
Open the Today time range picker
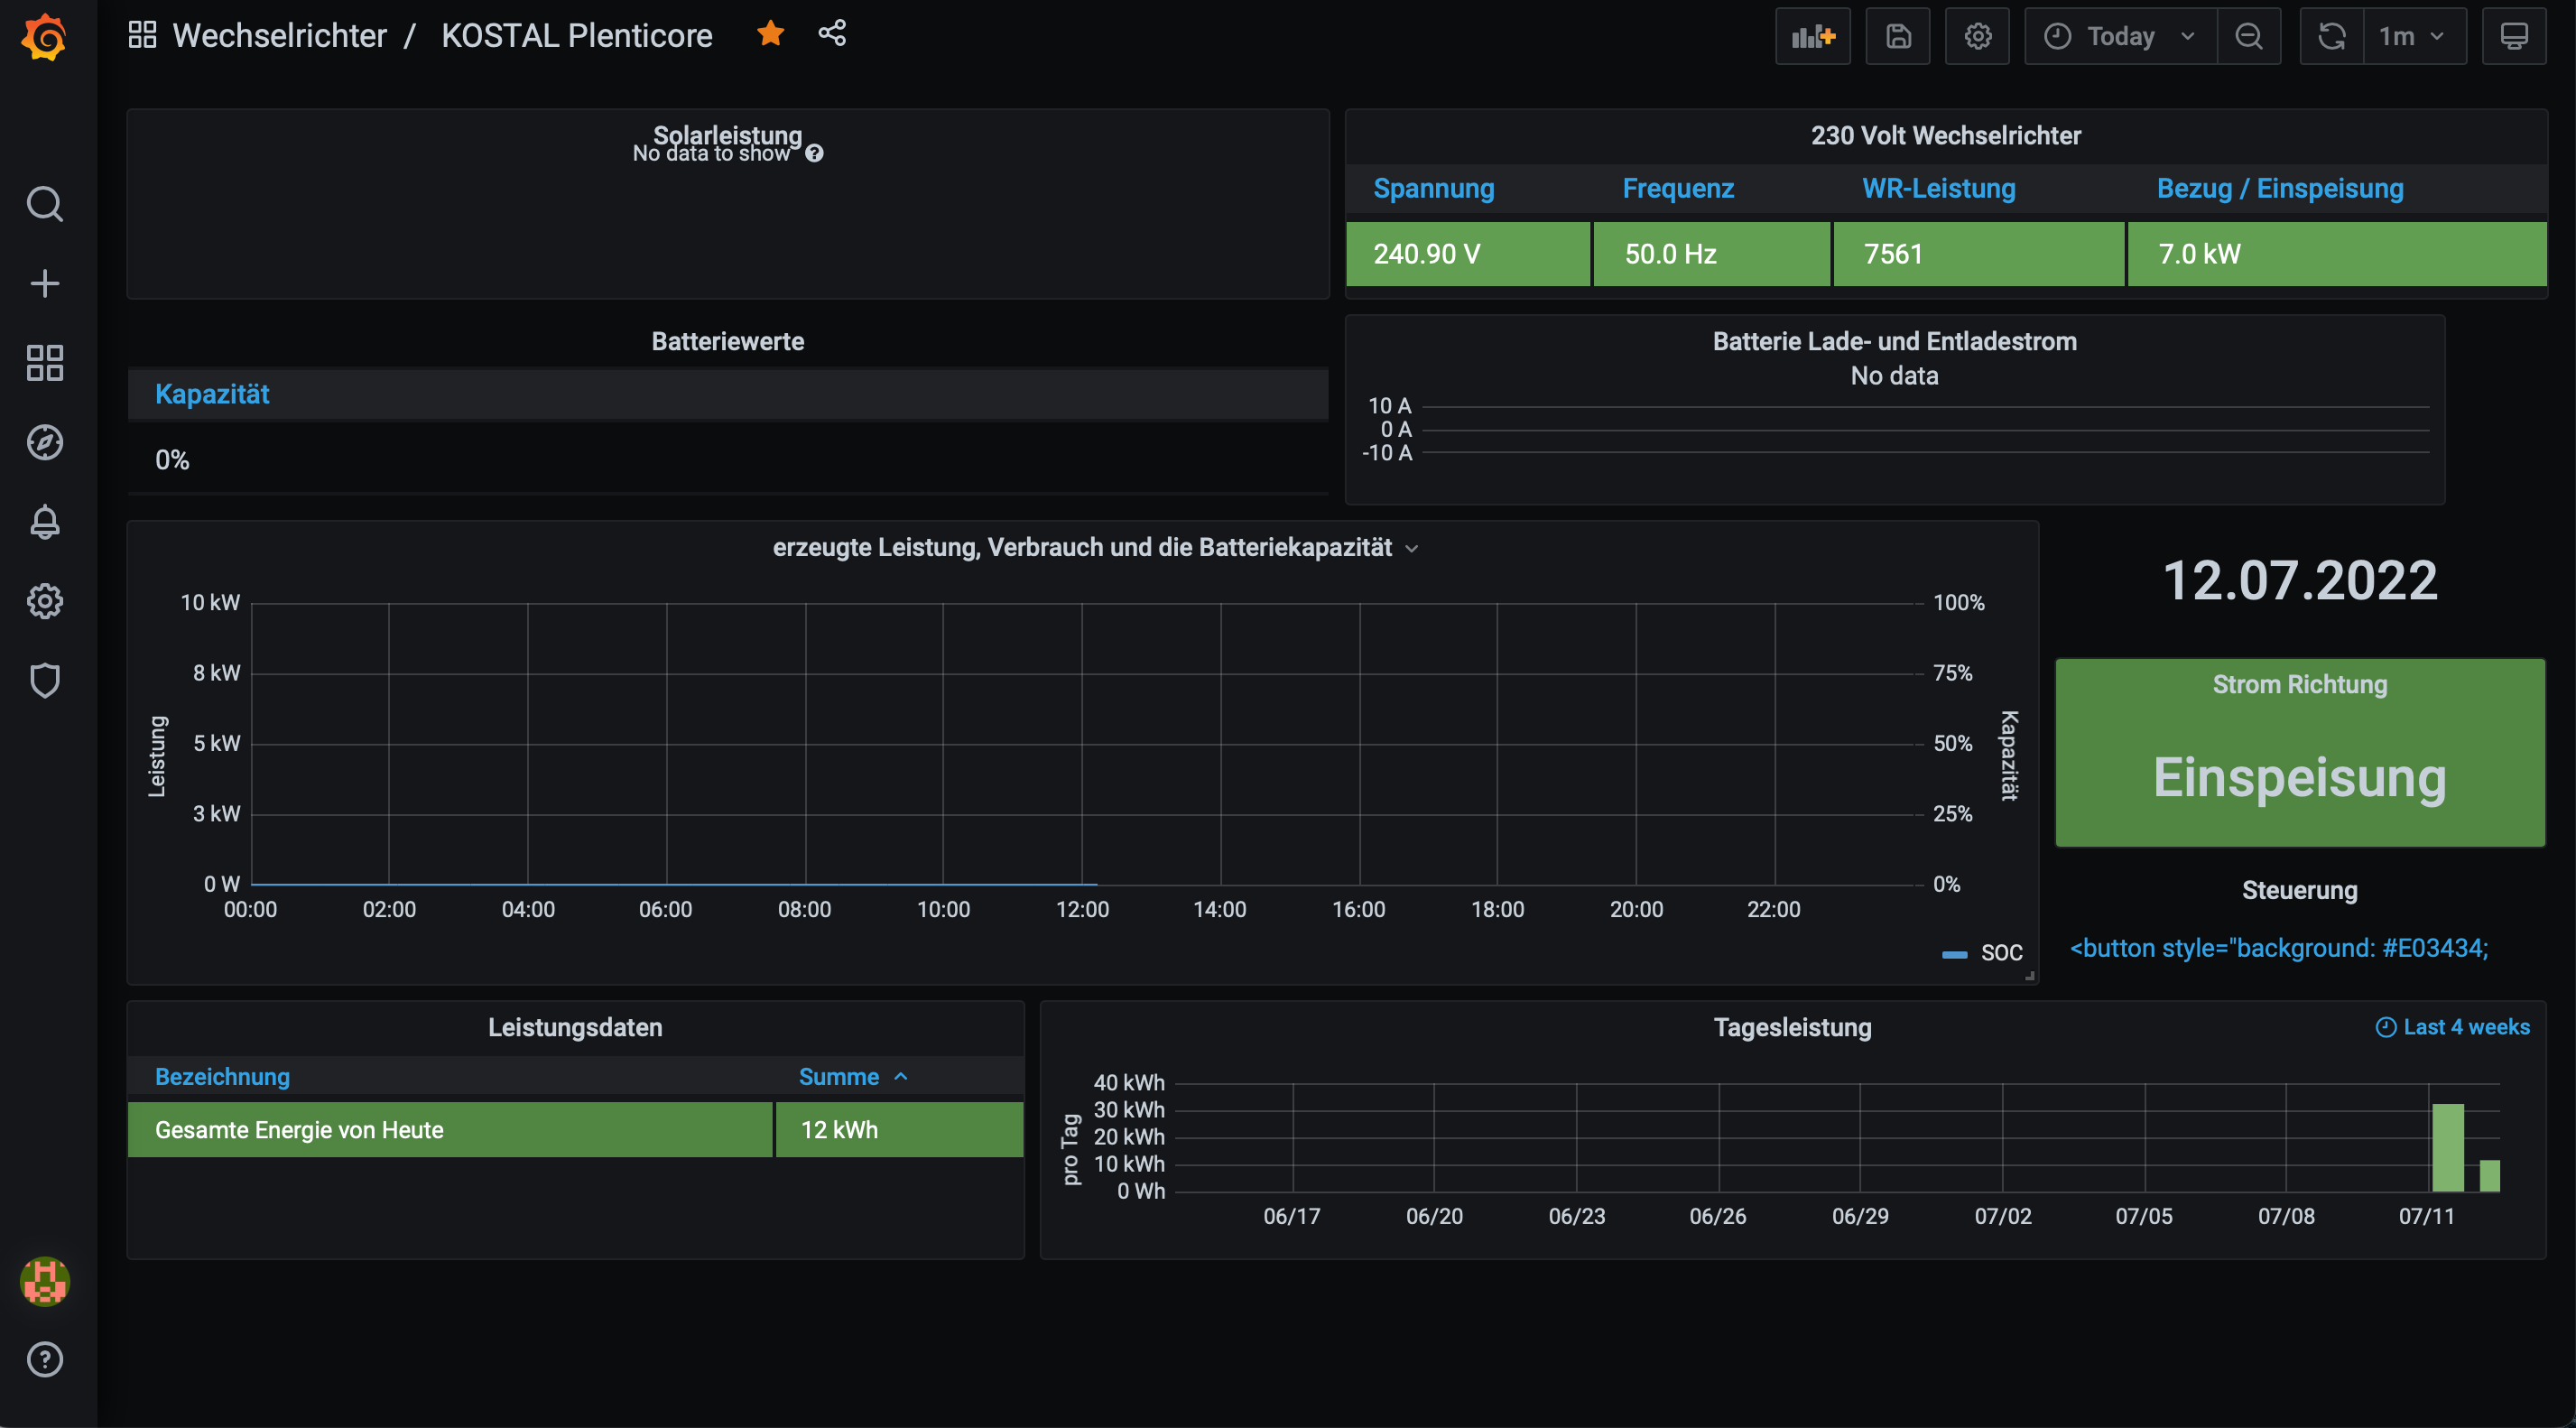[2120, 37]
